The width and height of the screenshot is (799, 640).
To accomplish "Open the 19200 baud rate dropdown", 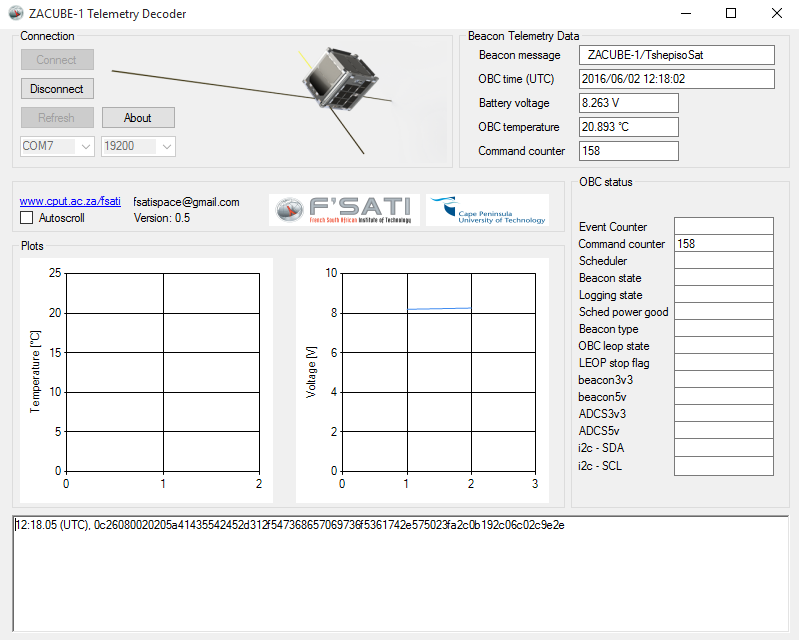I will point(138,146).
